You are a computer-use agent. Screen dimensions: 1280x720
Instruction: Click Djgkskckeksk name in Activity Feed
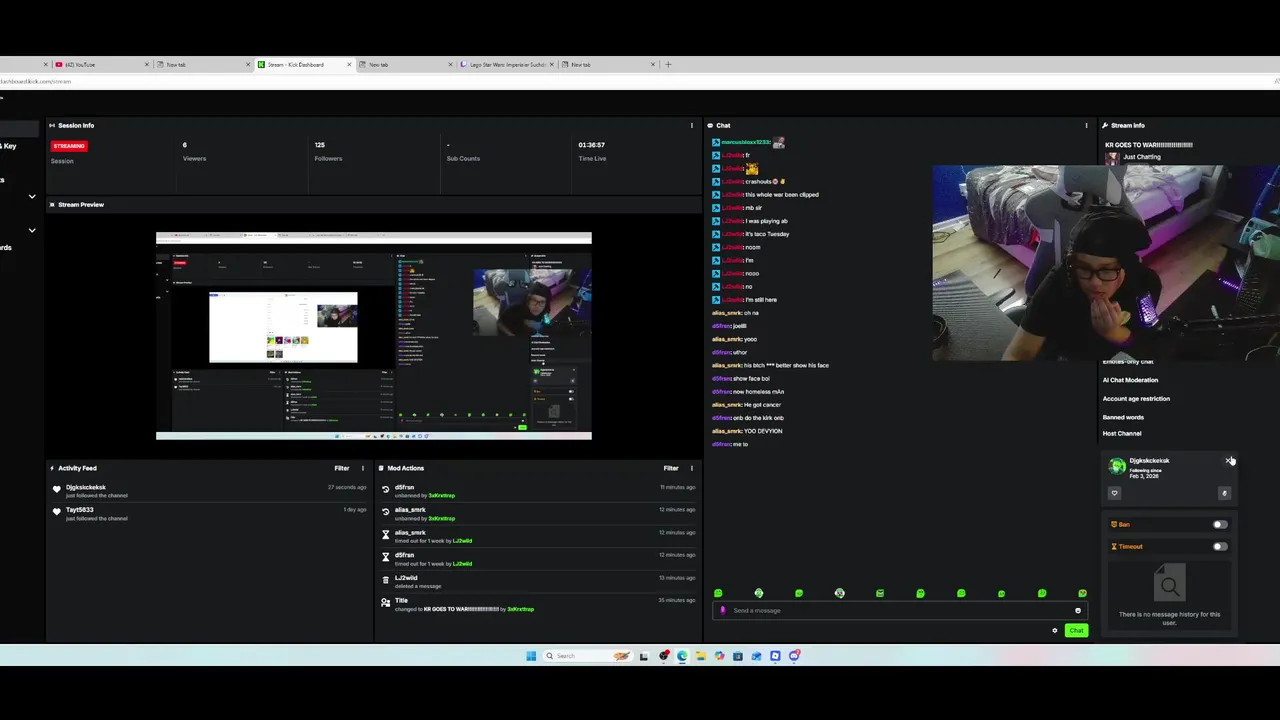pos(86,488)
